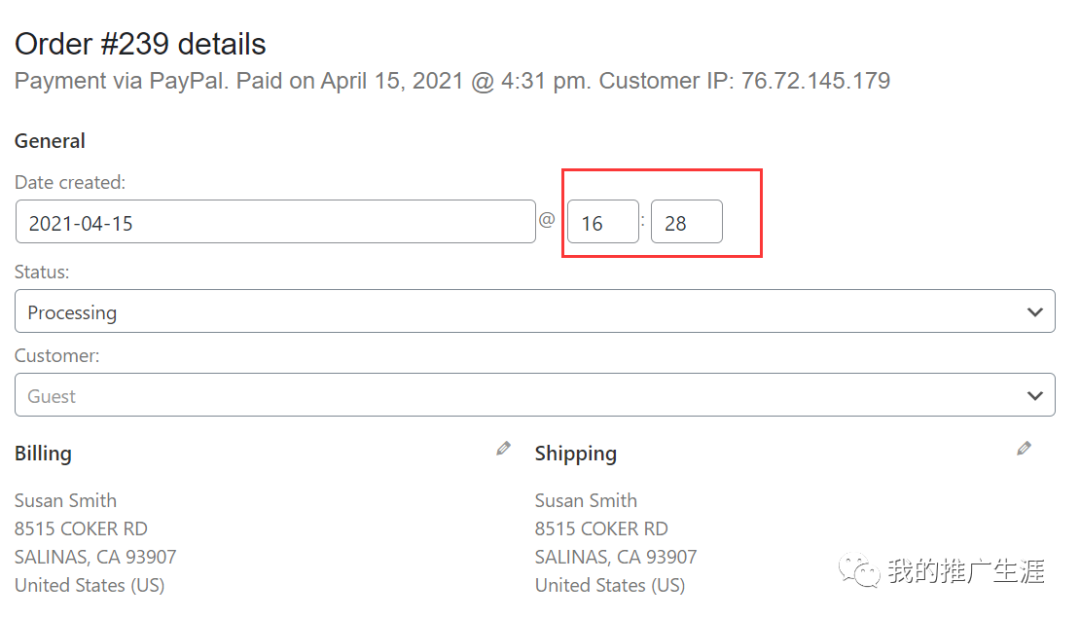Focus the Date created field 2021-04-15
This screenshot has height=619, width=1080.
tap(275, 222)
